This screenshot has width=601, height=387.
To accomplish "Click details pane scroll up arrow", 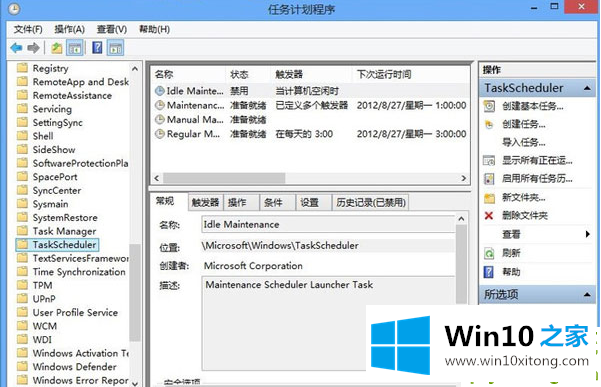I will click(x=461, y=219).
